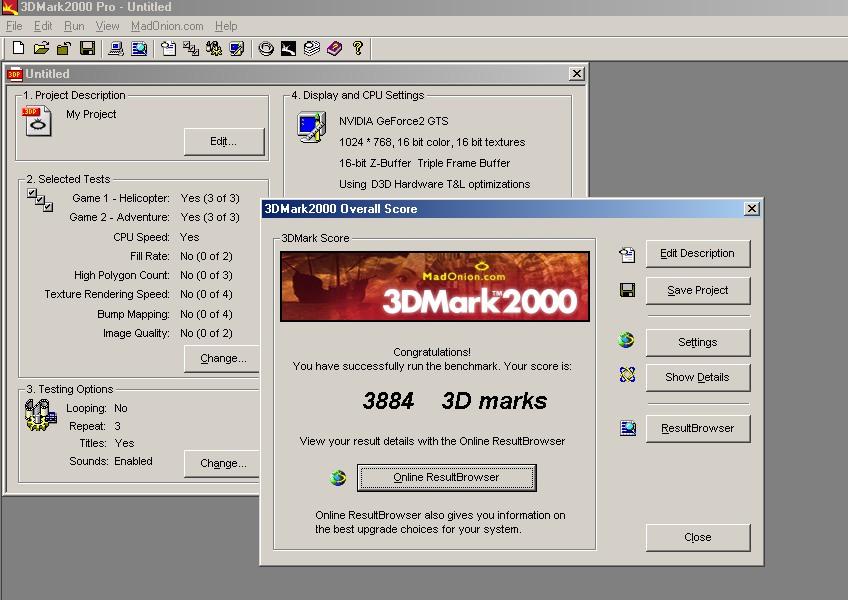The width and height of the screenshot is (848, 600).
Task: Click the 3DMark2000 MadOnion.com banner image
Action: tap(435, 286)
